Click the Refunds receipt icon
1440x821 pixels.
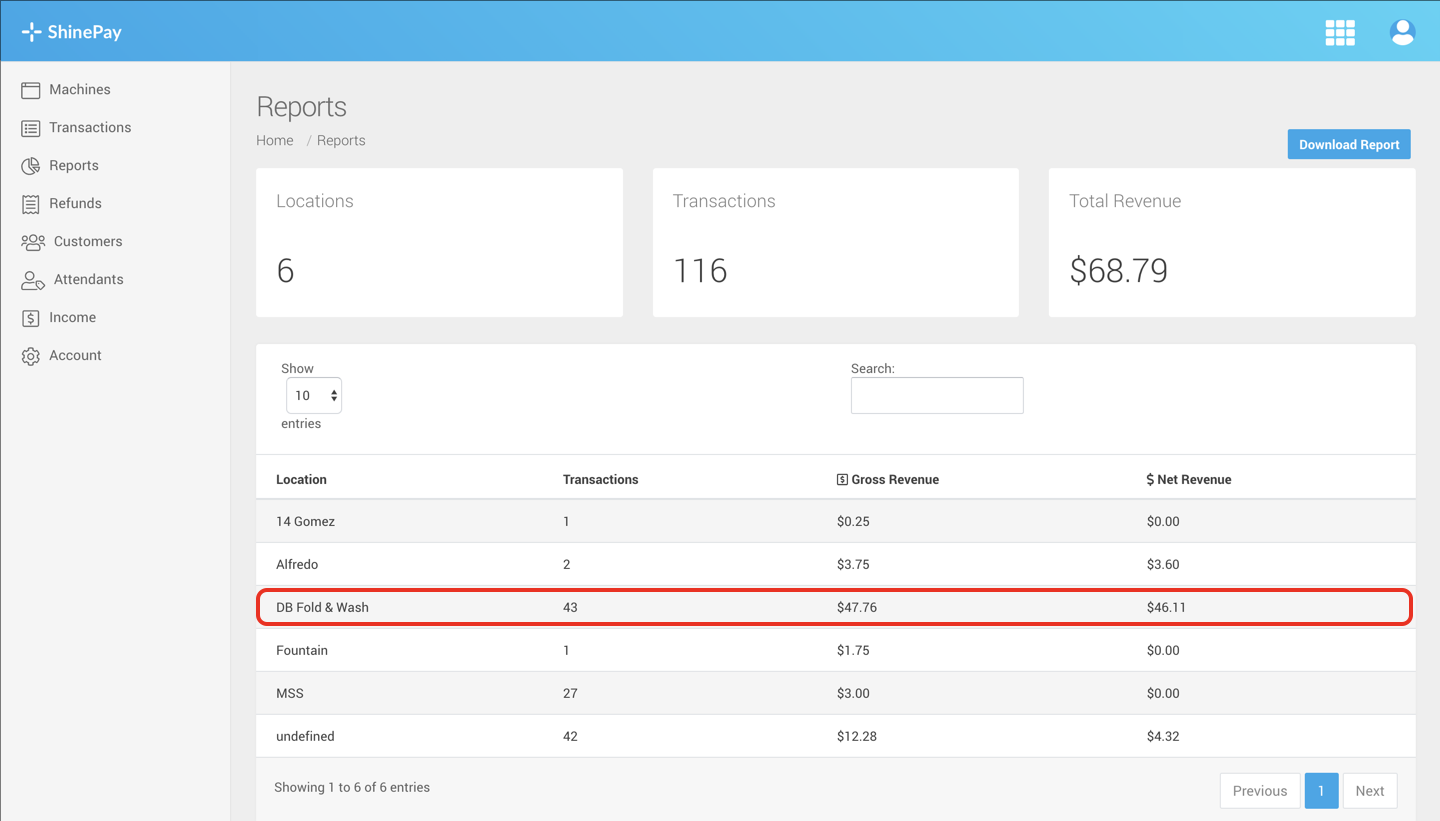tap(31, 204)
